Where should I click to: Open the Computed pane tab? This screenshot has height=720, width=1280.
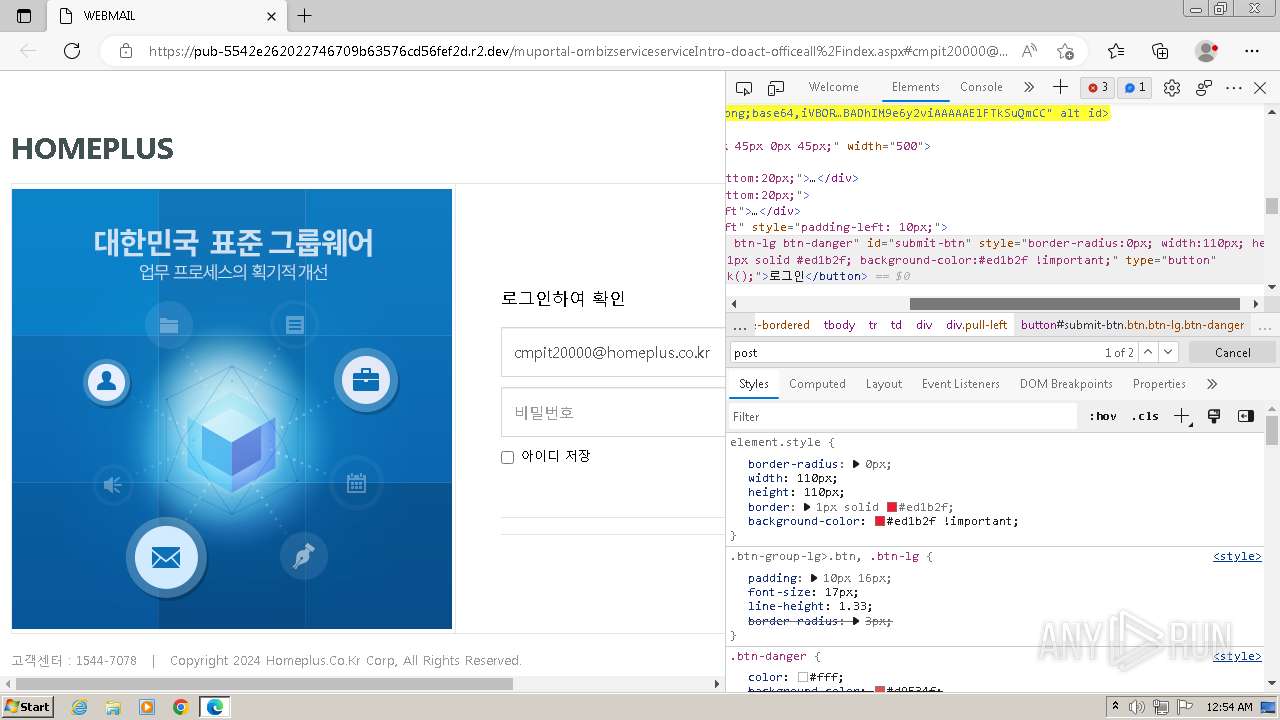[x=817, y=384]
